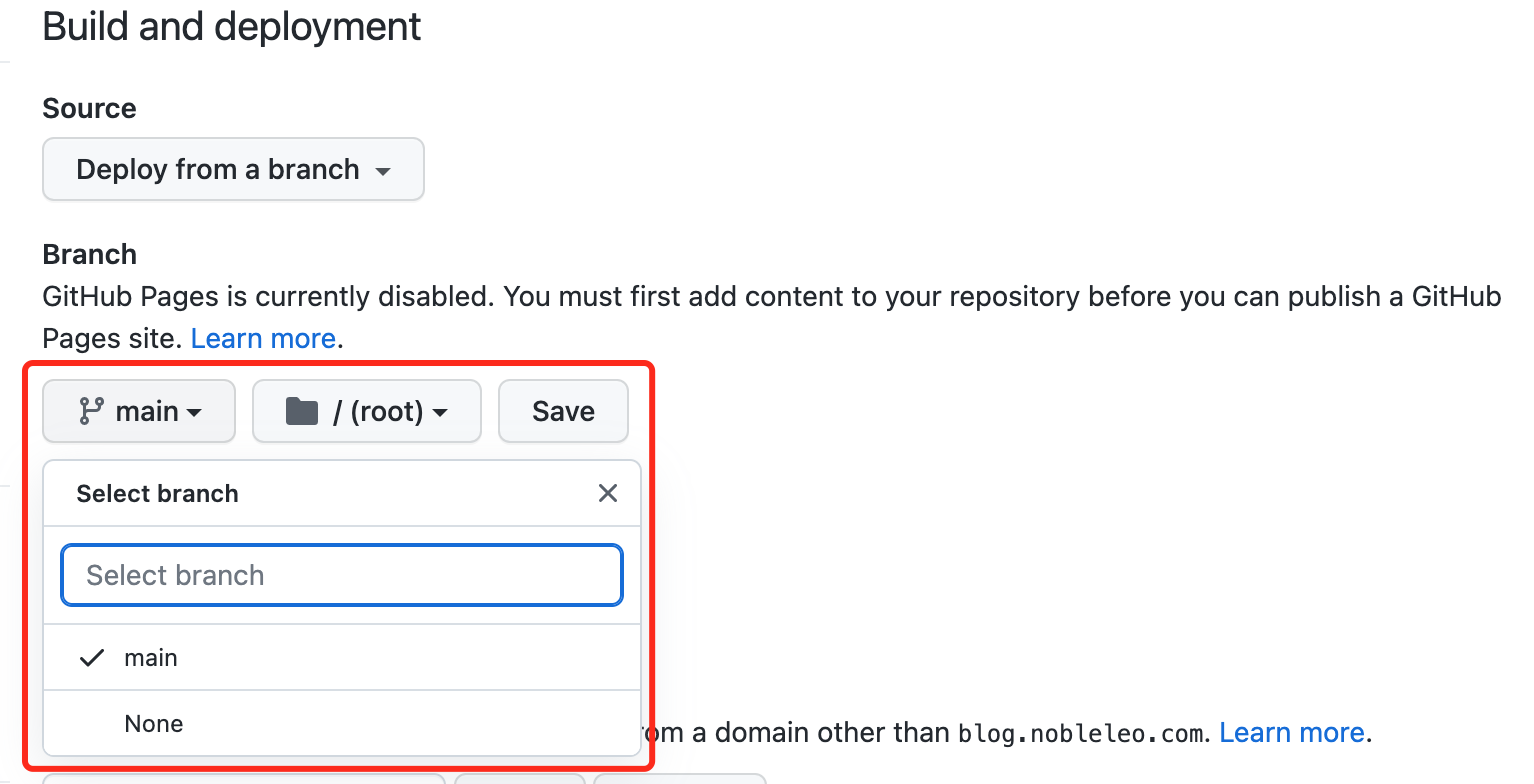Click the Select branch popup title

(158, 493)
